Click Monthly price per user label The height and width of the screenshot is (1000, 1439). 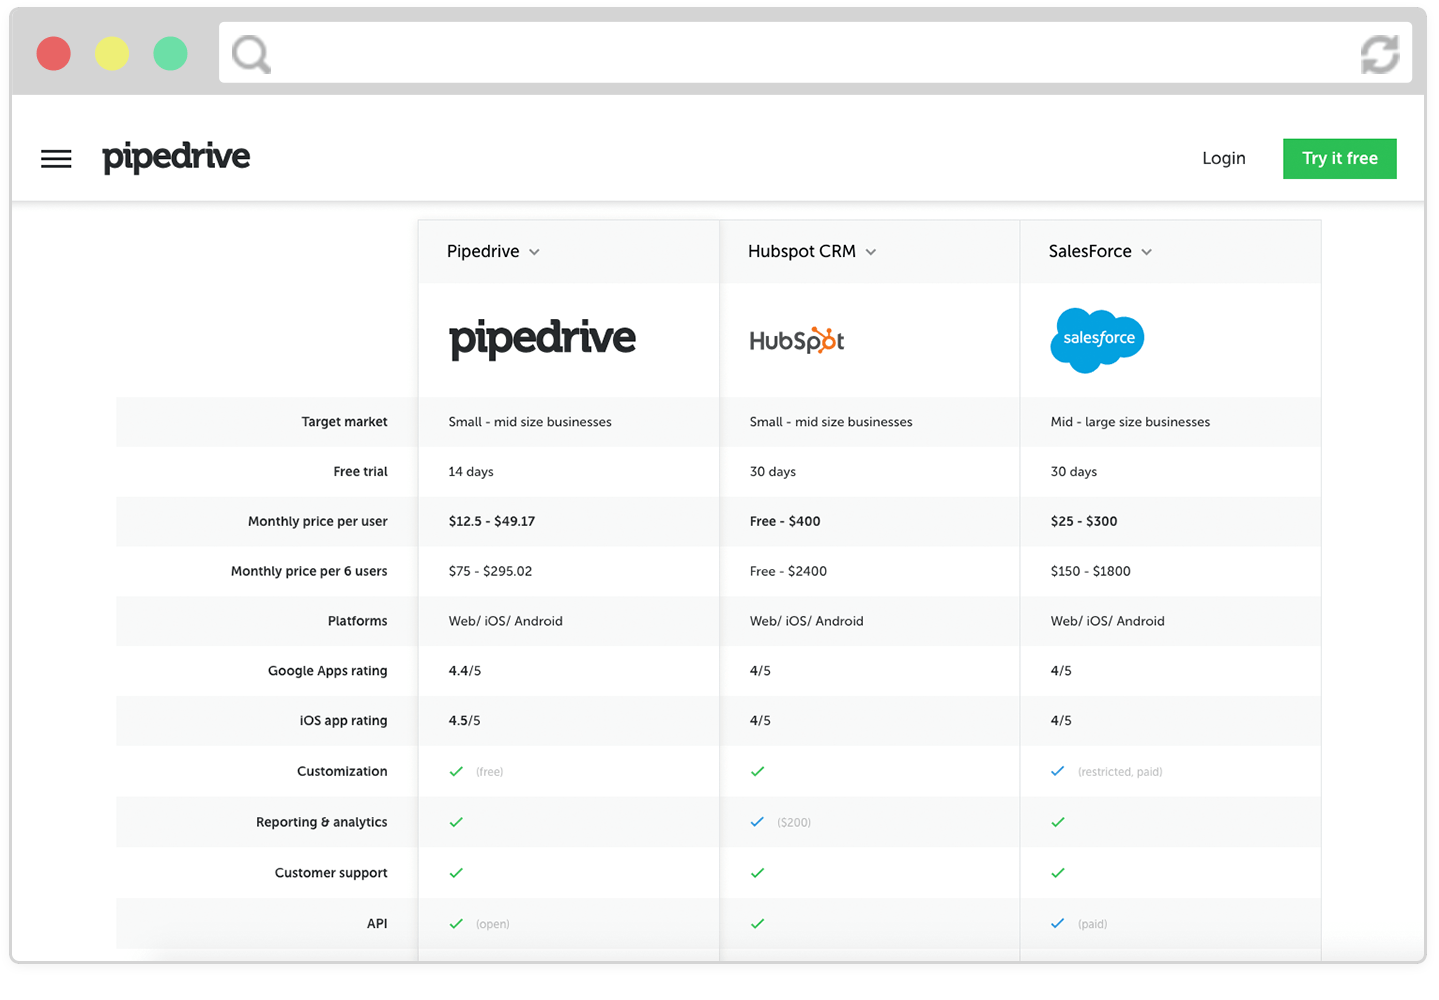coord(317,522)
